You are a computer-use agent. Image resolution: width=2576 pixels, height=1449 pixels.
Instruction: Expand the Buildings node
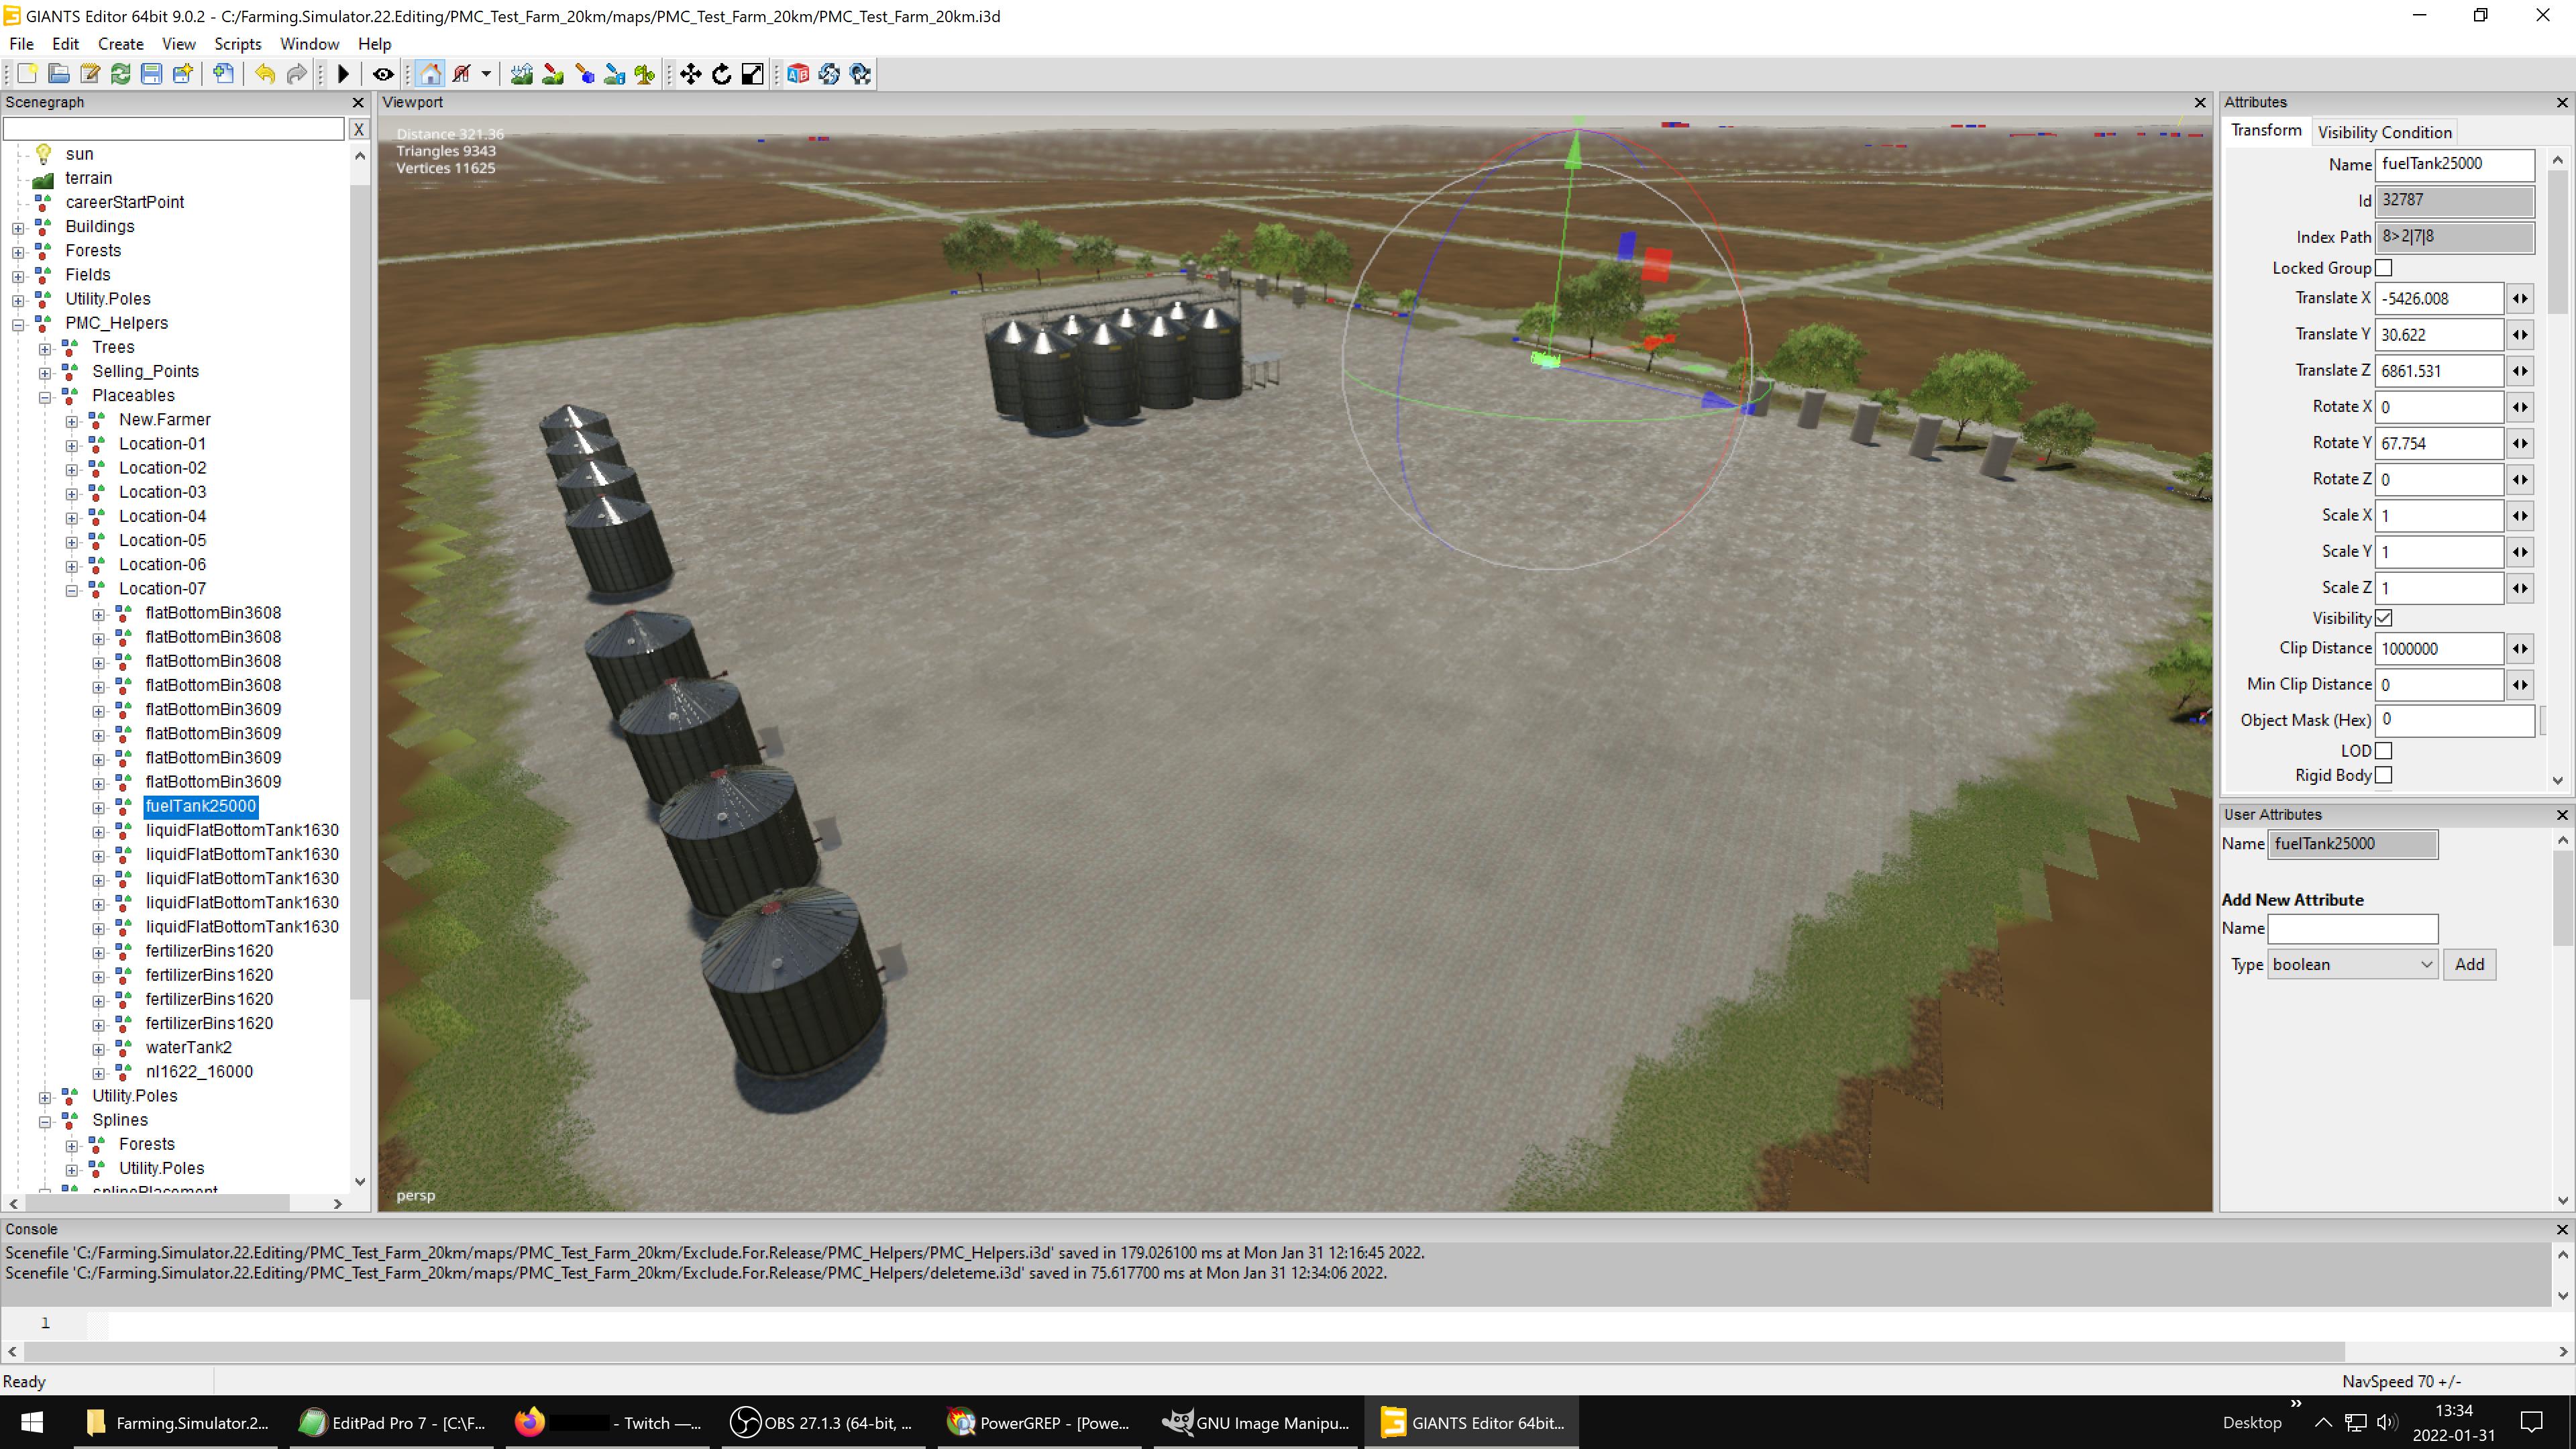click(x=18, y=228)
